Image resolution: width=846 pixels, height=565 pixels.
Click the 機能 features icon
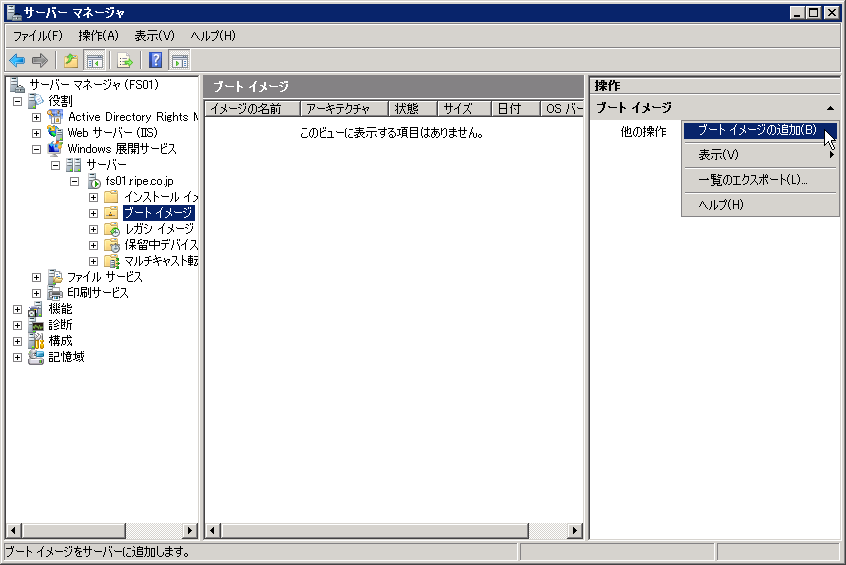36,309
